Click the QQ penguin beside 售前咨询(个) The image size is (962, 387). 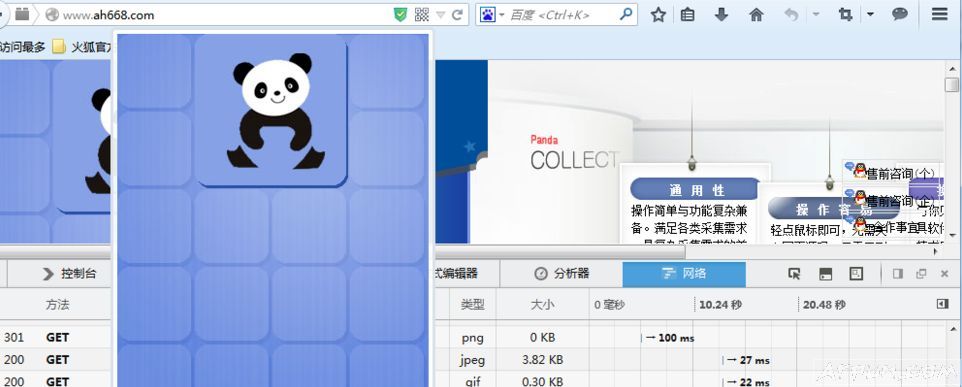pos(860,172)
